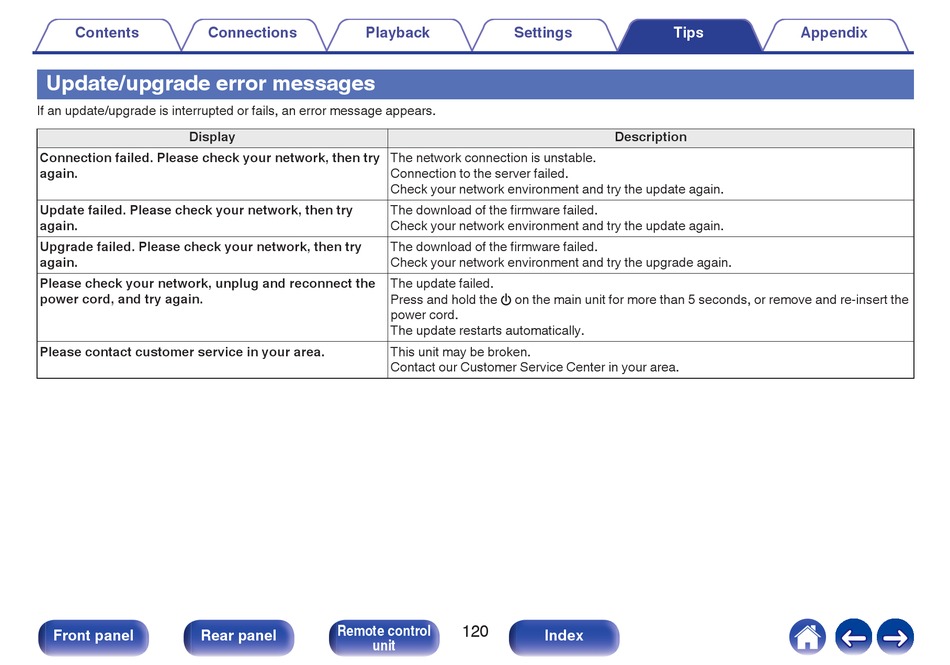Select the Display column header
This screenshot has width=950, height=665.
tap(212, 137)
